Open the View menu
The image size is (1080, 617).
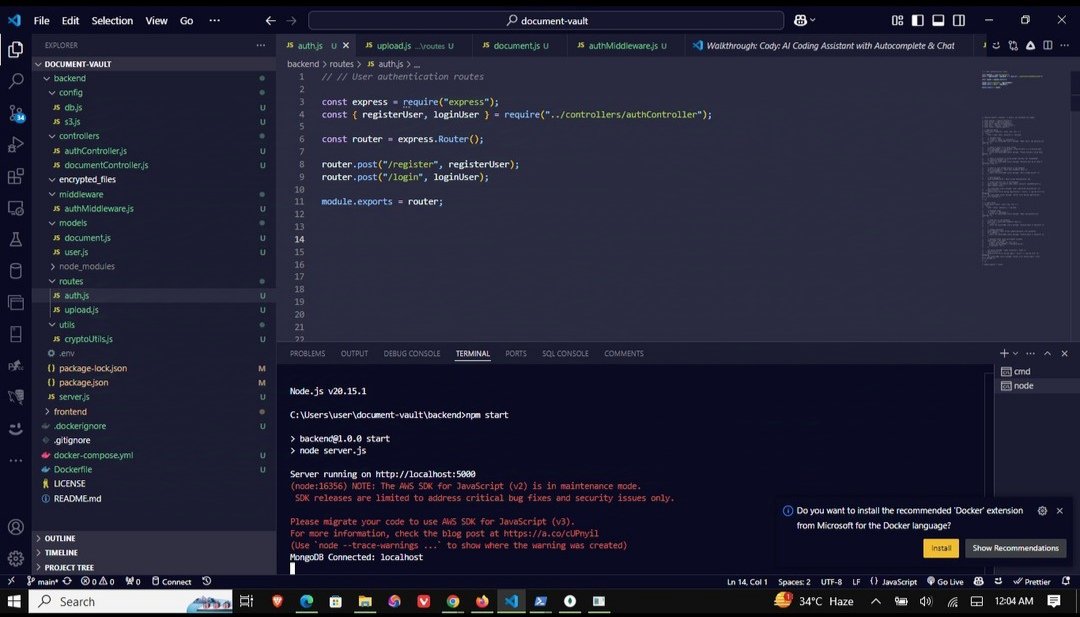pyautogui.click(x=156, y=20)
